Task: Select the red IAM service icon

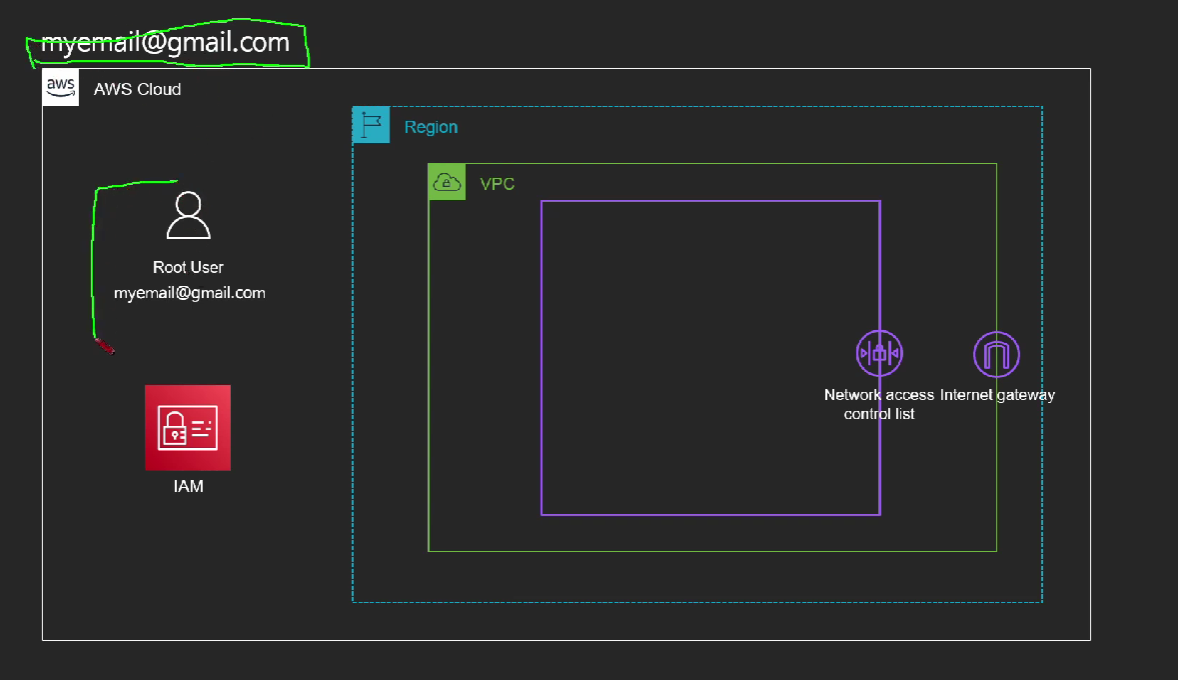Action: [x=188, y=428]
